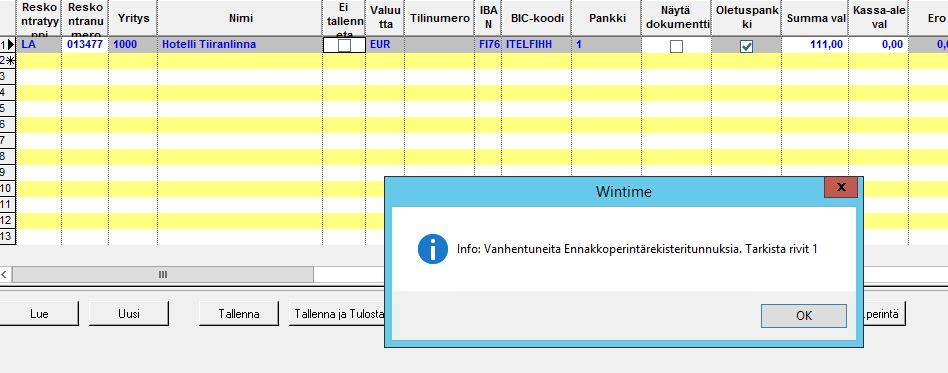This screenshot has height=373, width=948.
Task: Click the empty Tilinumero cell in row 1
Action: tap(440, 45)
